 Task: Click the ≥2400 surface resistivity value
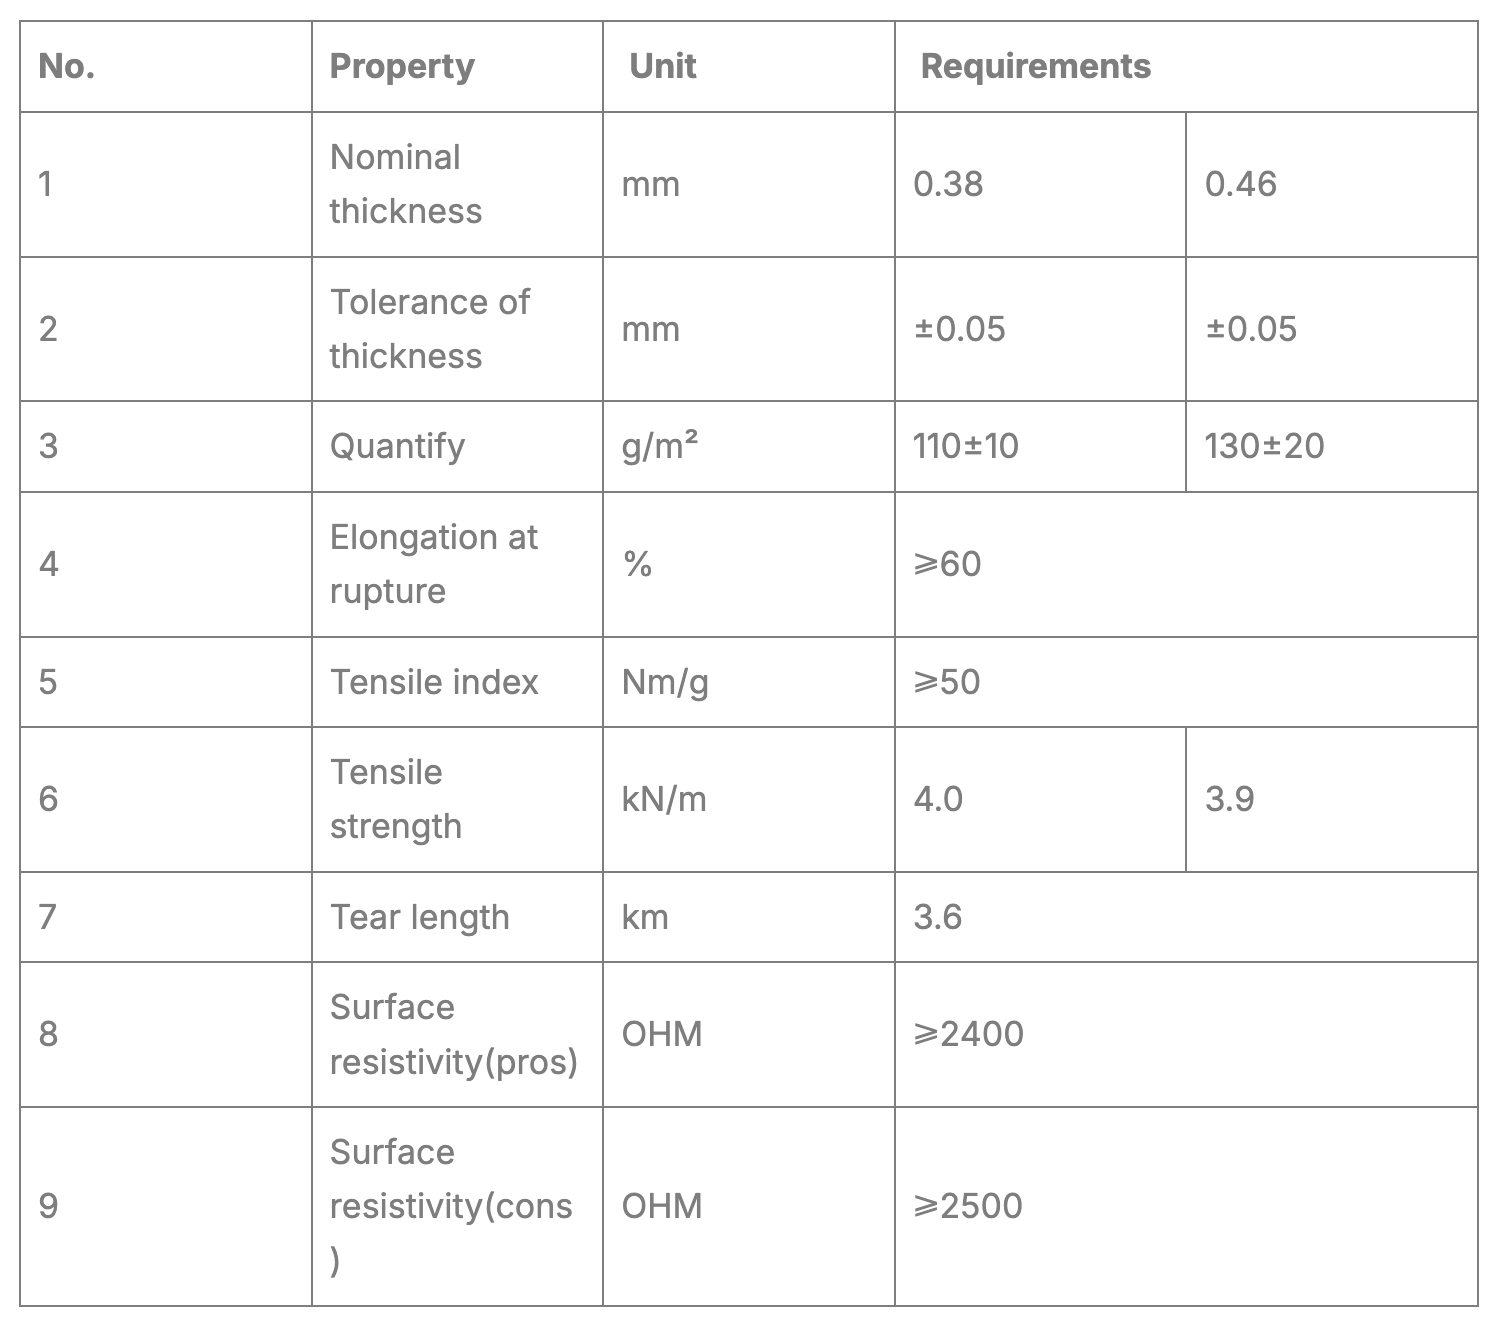968,1034
